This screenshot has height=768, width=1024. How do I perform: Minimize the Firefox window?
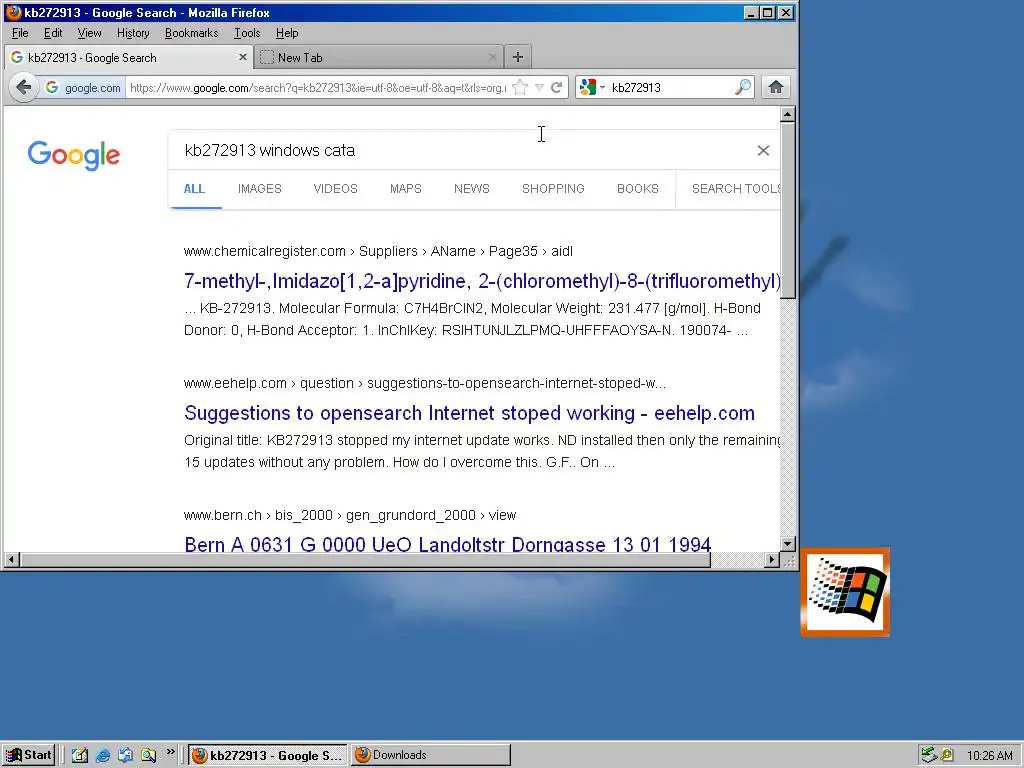751,12
